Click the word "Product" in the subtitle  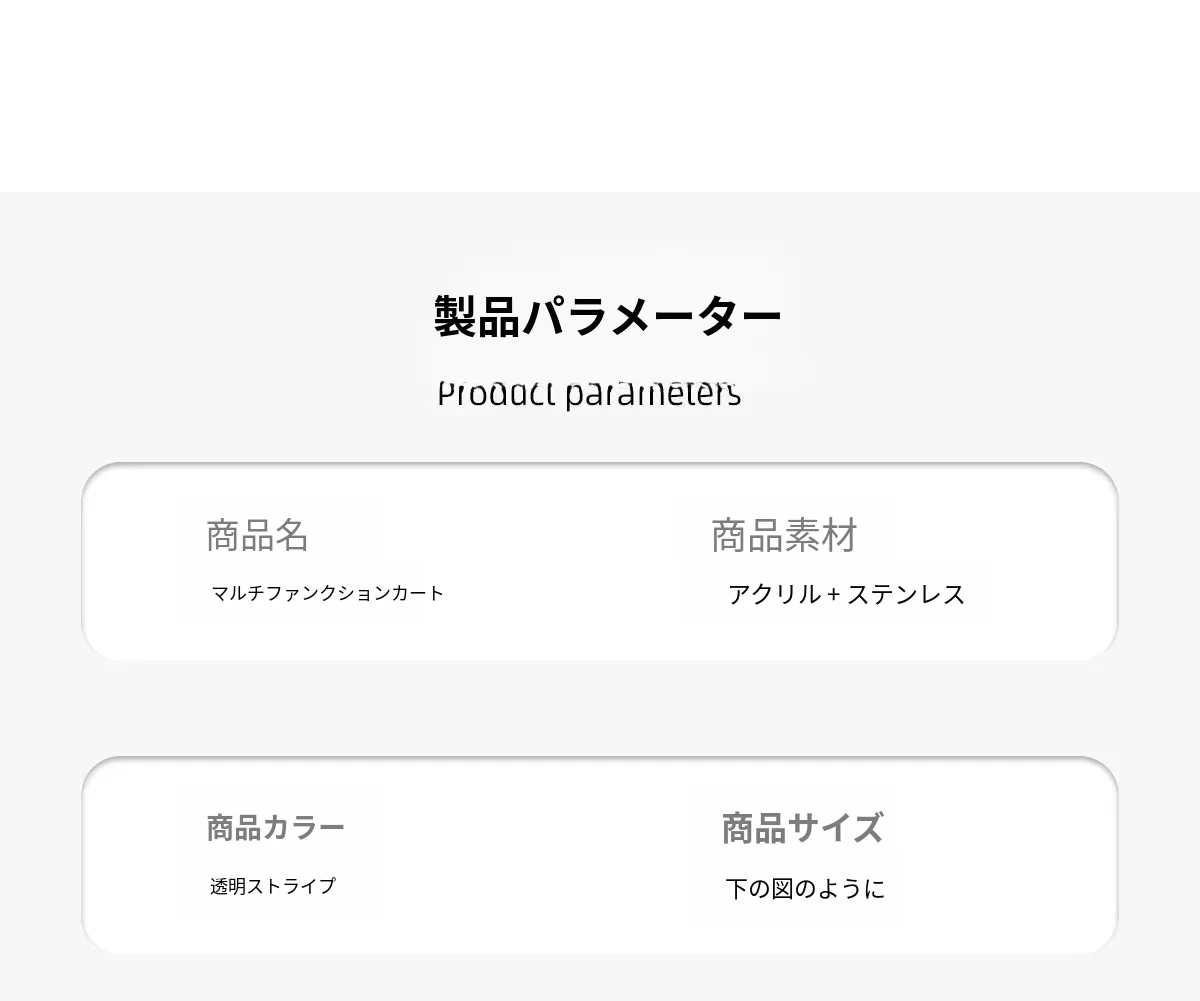tap(496, 393)
